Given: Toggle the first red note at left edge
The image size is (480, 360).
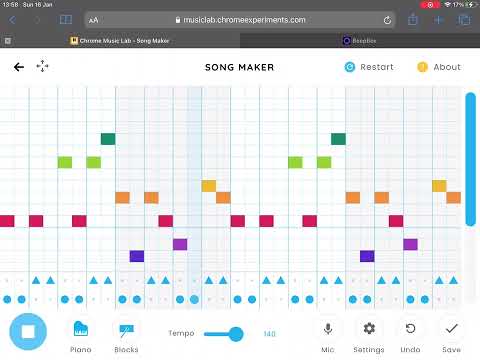Looking at the screenshot, I should pos(7,221).
